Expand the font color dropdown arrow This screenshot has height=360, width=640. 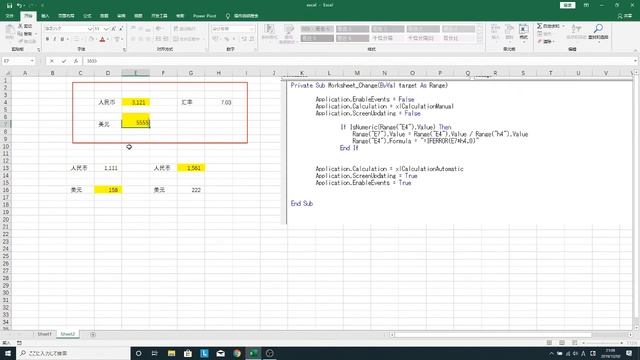click(x=108, y=40)
